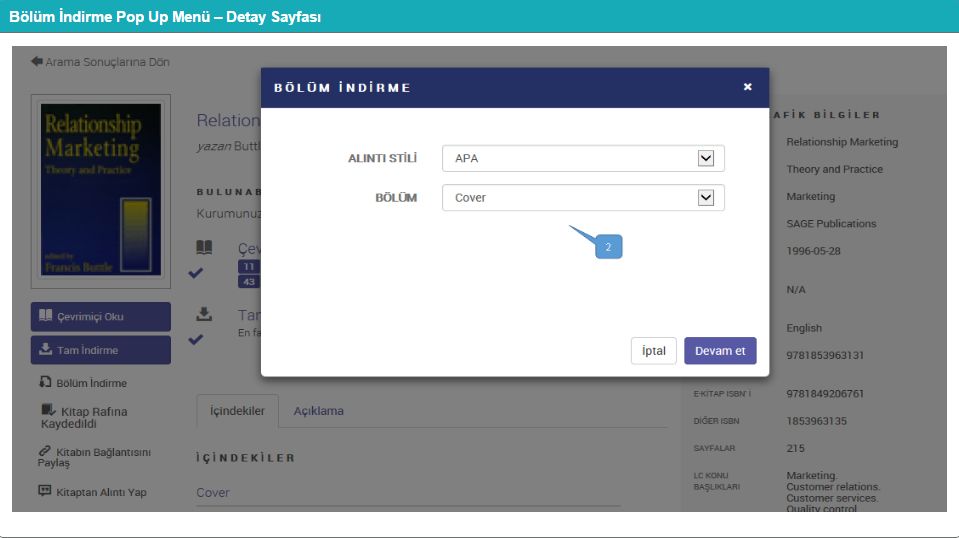Click the İptal button
959x538 pixels.
(x=653, y=351)
